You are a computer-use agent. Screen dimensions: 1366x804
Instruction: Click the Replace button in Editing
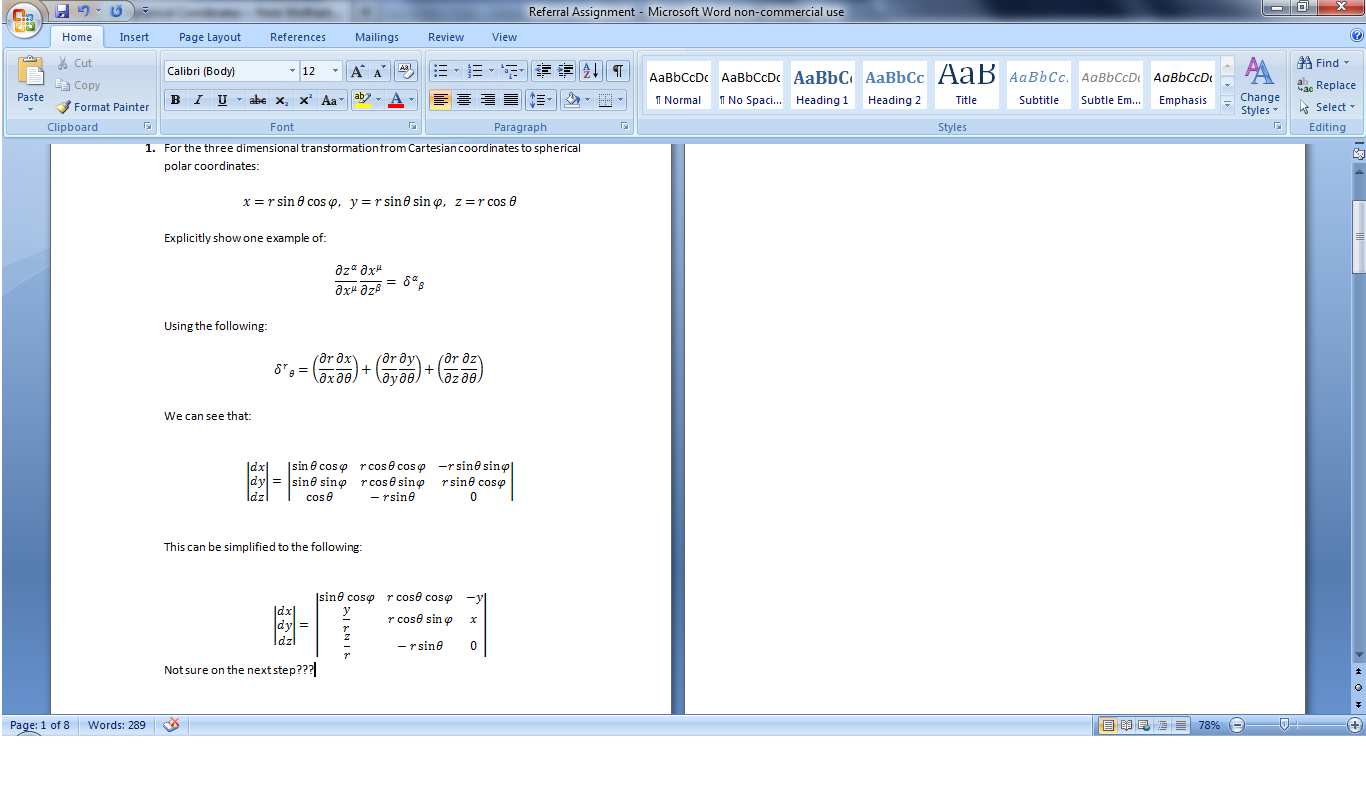(x=1326, y=85)
